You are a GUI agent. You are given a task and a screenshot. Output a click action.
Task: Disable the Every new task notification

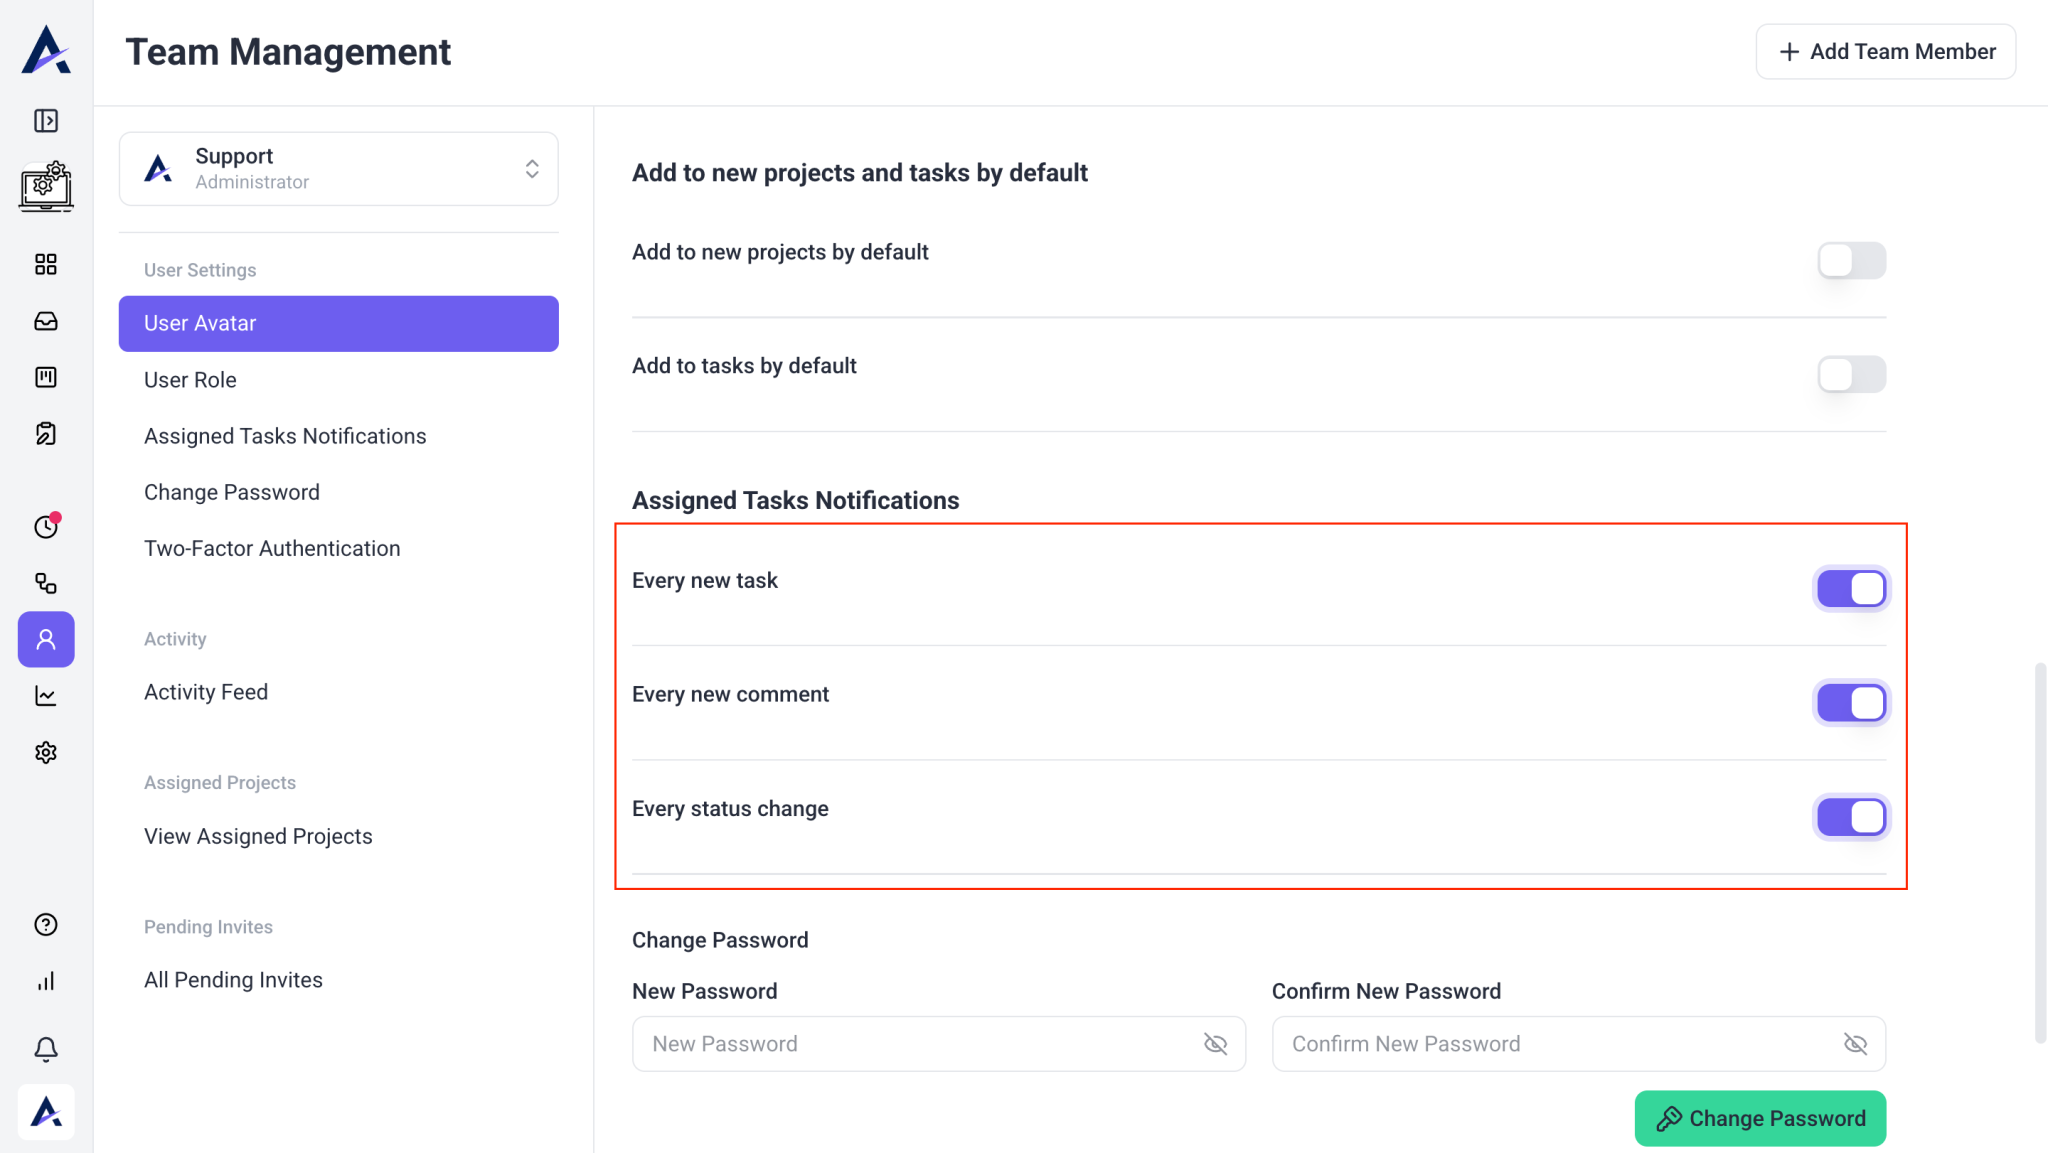[1851, 589]
